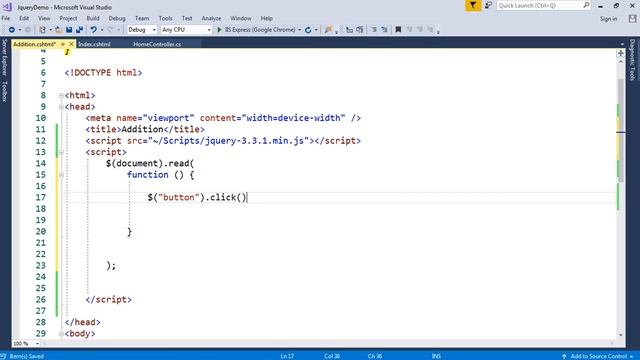Screen dimensions: 640x360
Task: Open the Diagnostic Tools side panel
Action: (x=632, y=60)
